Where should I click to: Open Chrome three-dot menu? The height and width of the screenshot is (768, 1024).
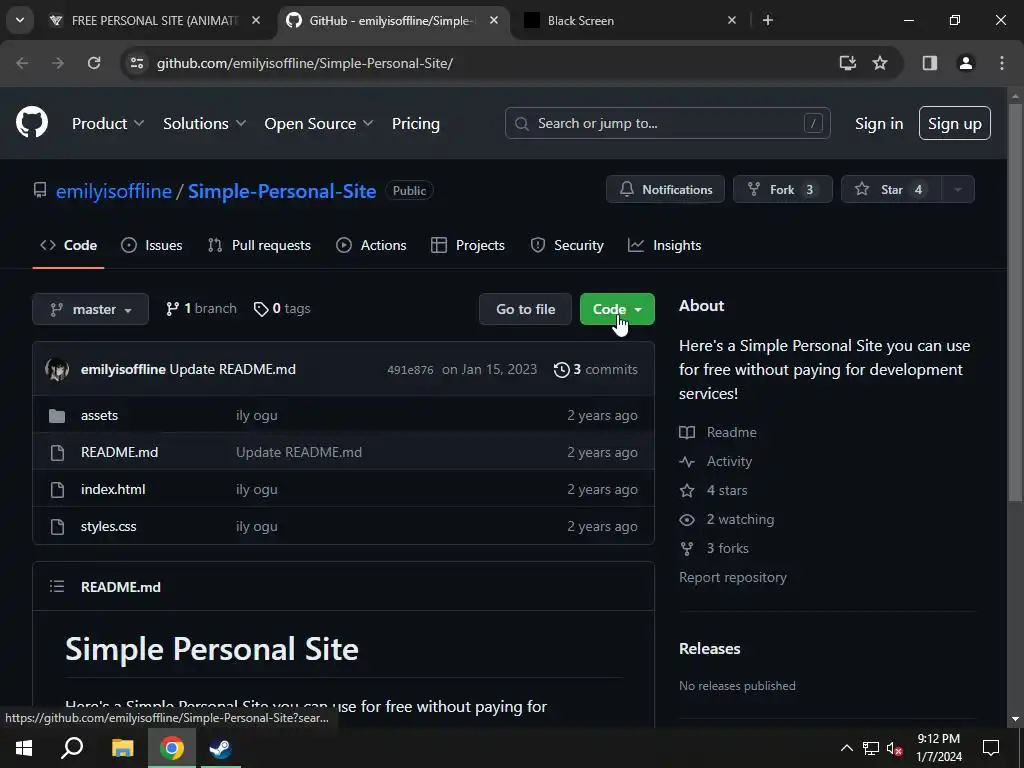pos(1002,63)
